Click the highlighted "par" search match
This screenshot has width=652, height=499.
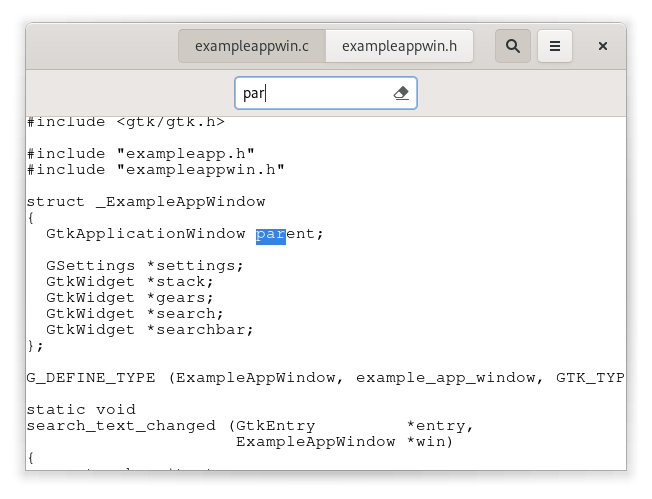click(270, 234)
